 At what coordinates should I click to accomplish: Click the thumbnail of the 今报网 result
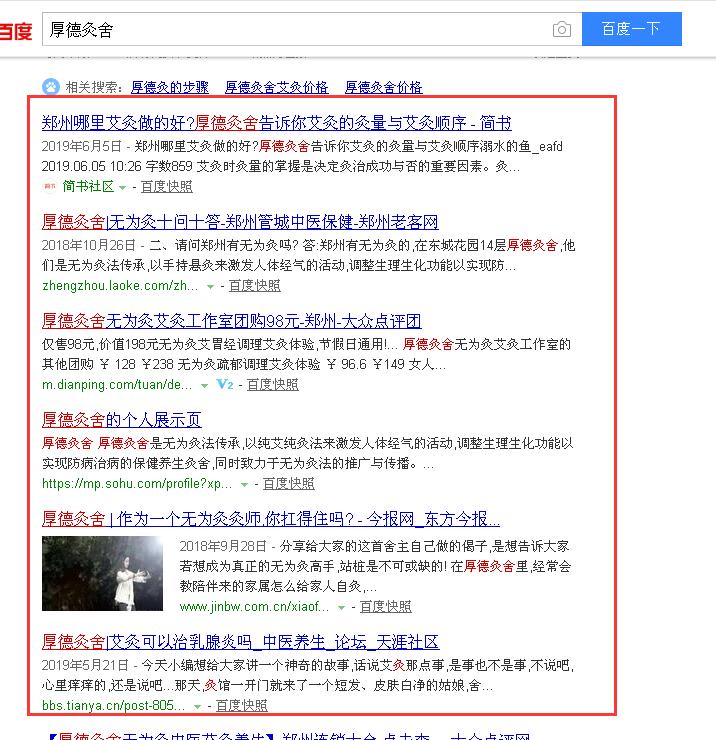[102, 574]
